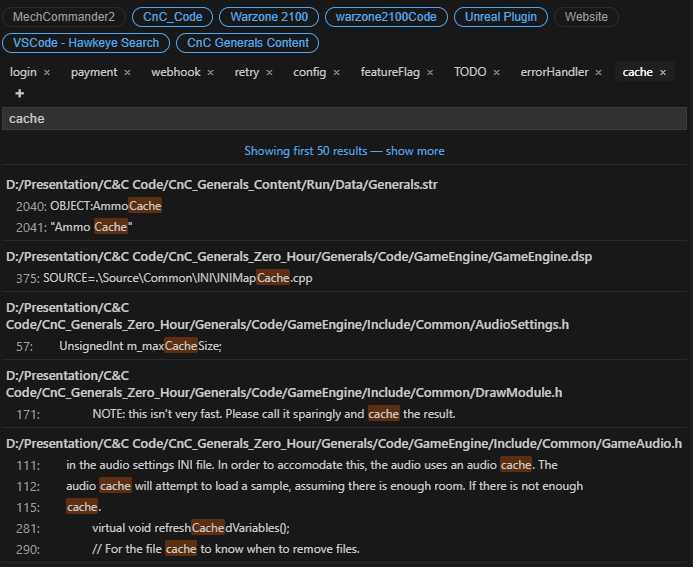Switch to the webhook search tab
The image size is (693, 567).
[176, 72]
